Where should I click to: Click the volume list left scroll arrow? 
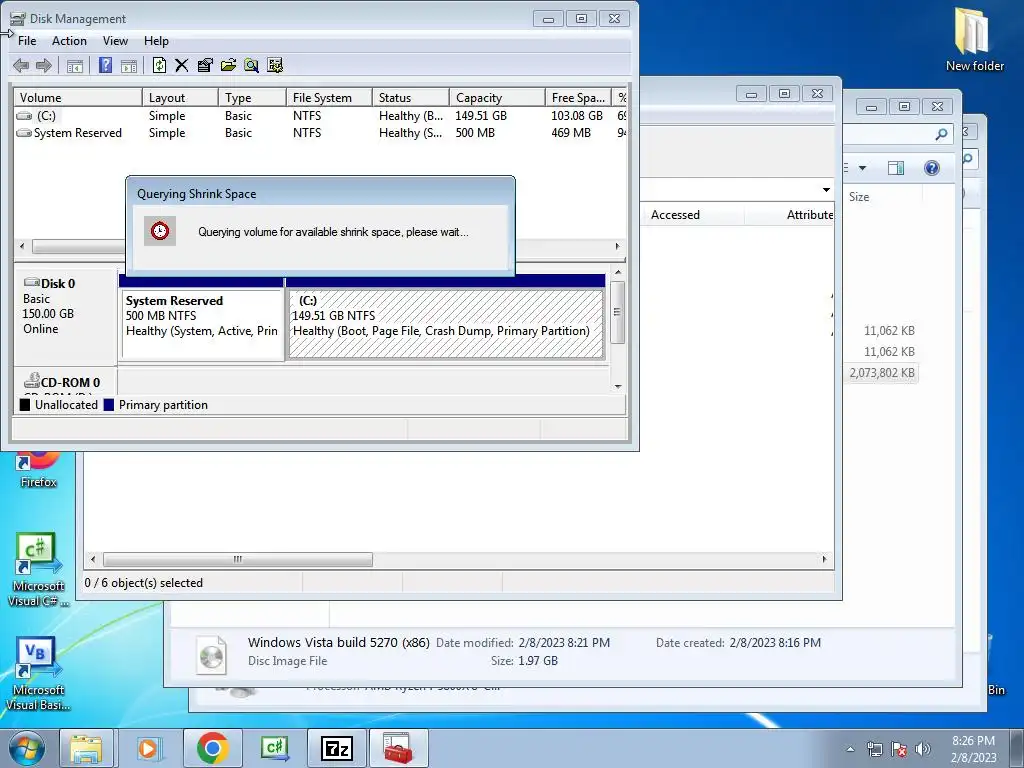pos(23,246)
